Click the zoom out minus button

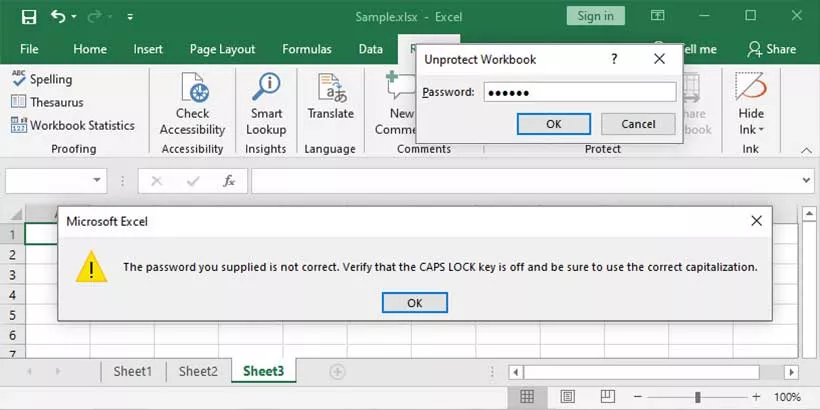[x=637, y=397]
